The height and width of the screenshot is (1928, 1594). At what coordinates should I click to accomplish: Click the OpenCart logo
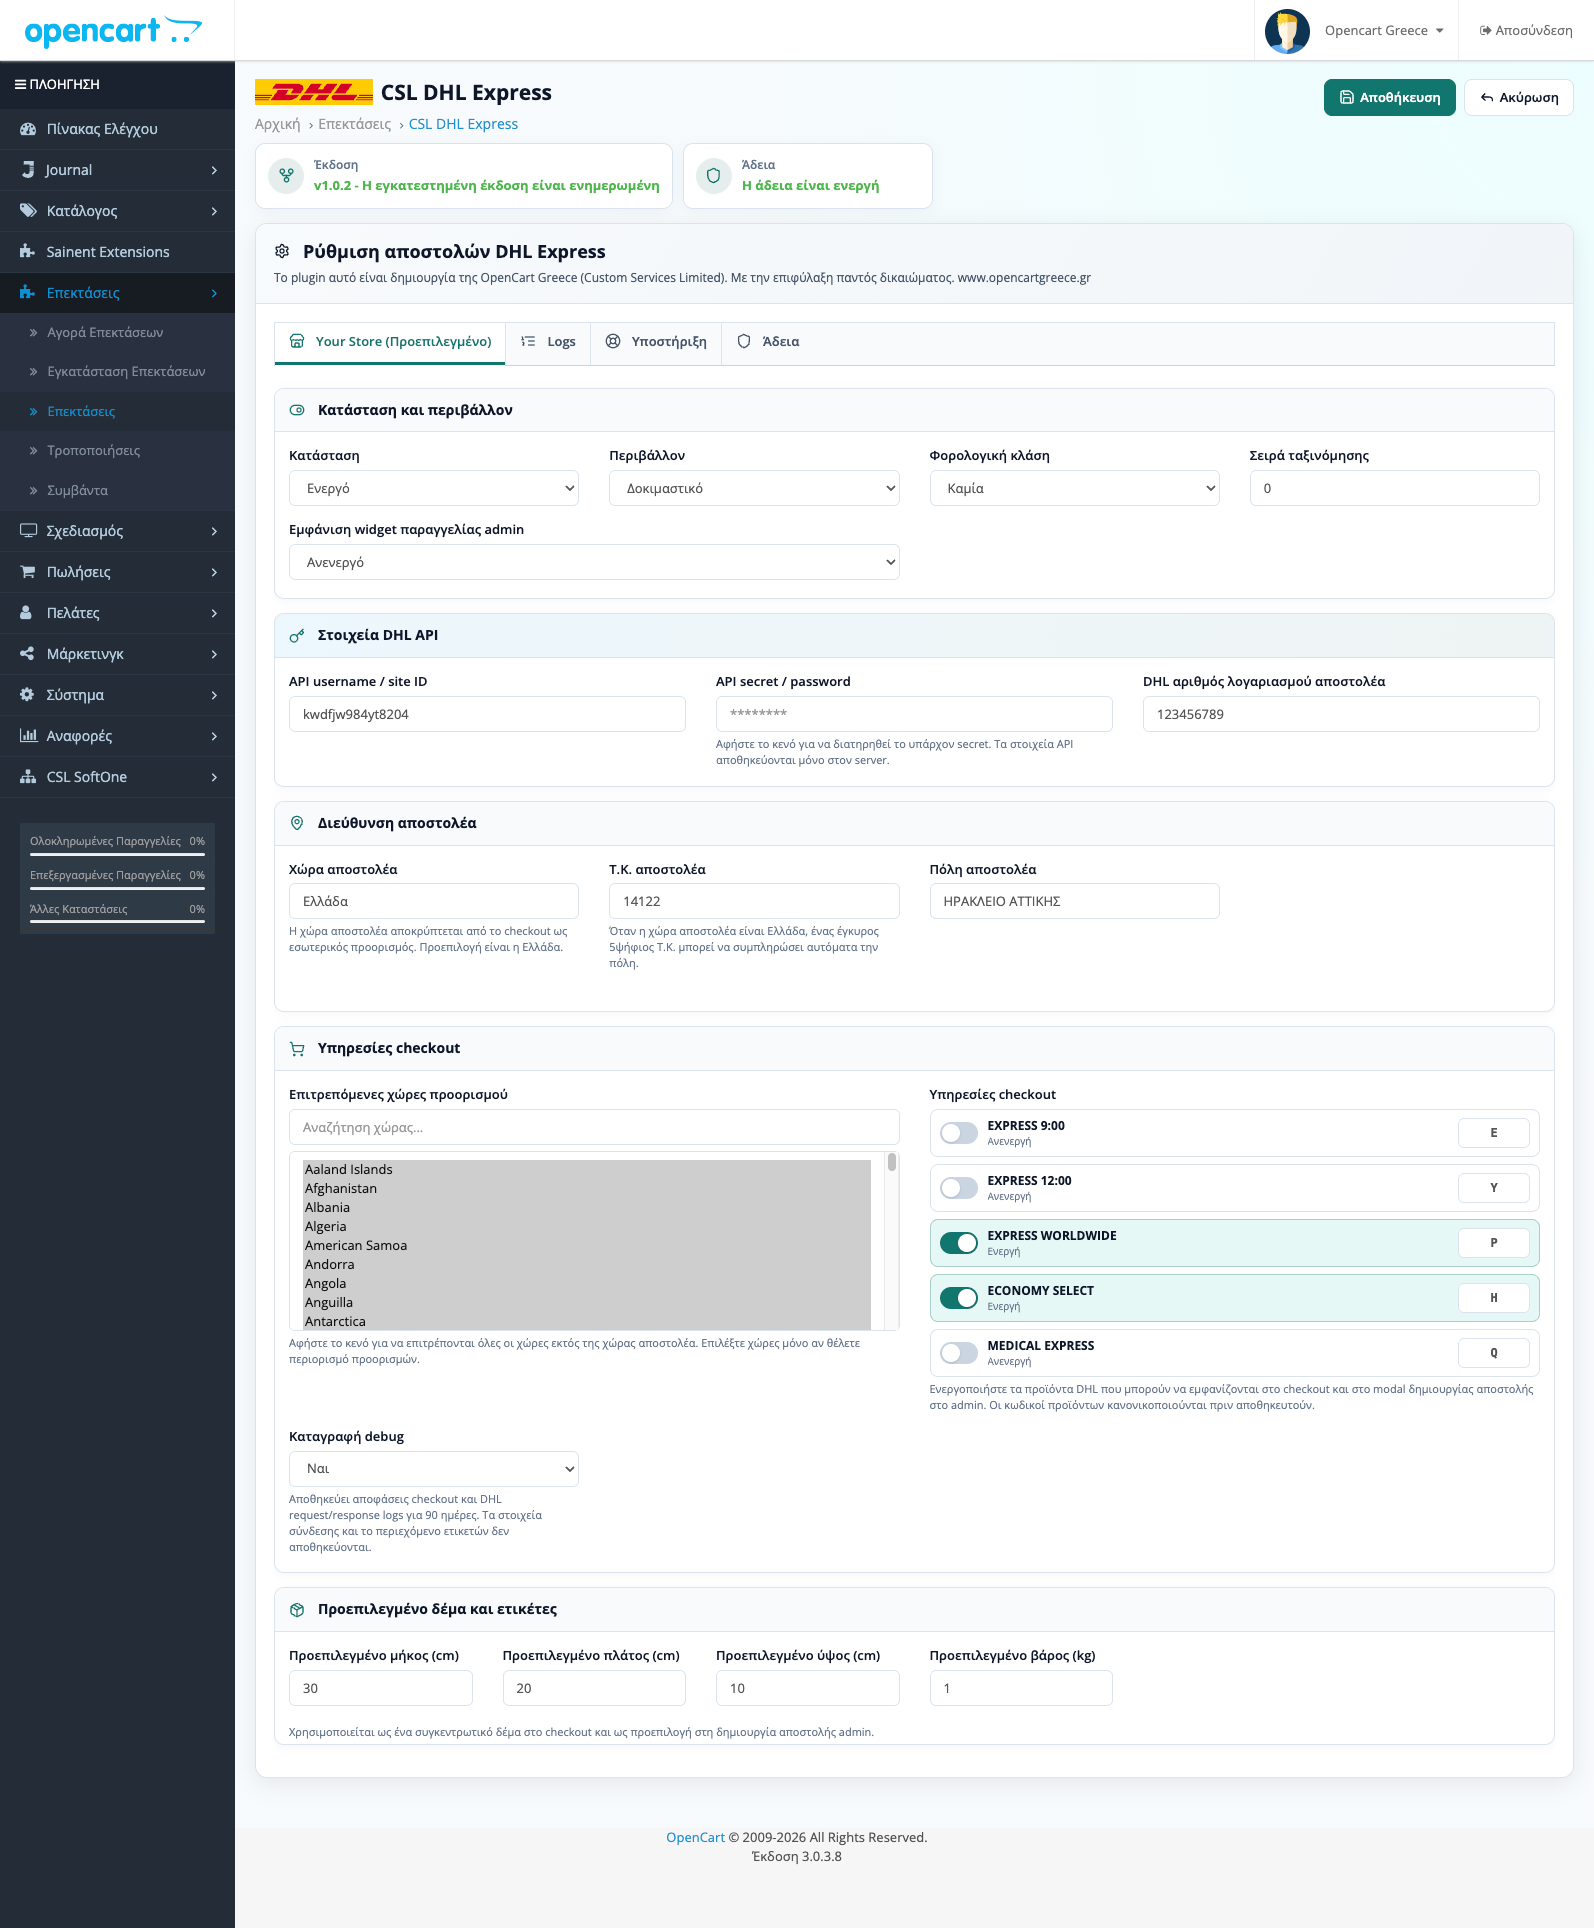click(113, 31)
